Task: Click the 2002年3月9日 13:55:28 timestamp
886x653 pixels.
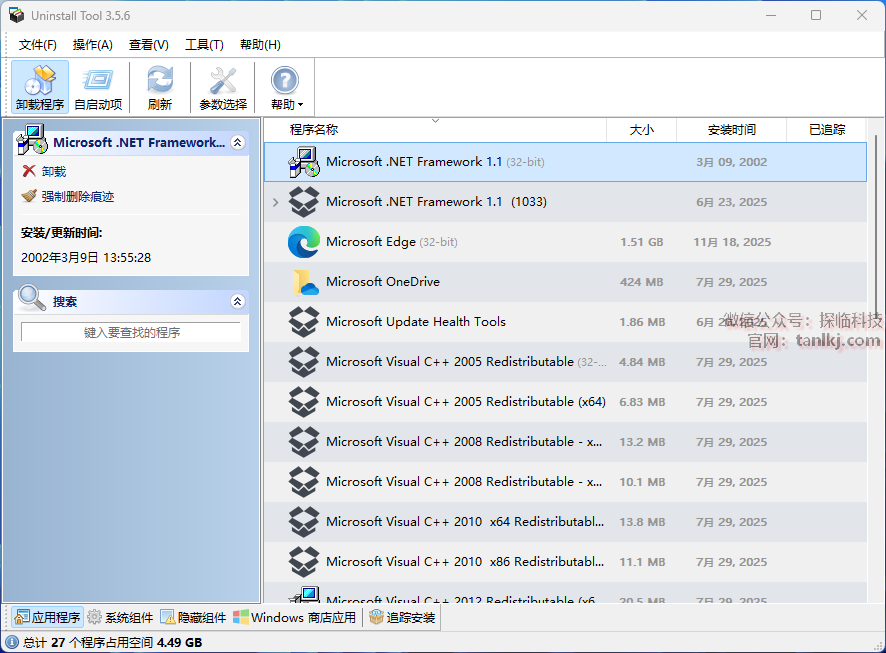Action: tap(86, 258)
